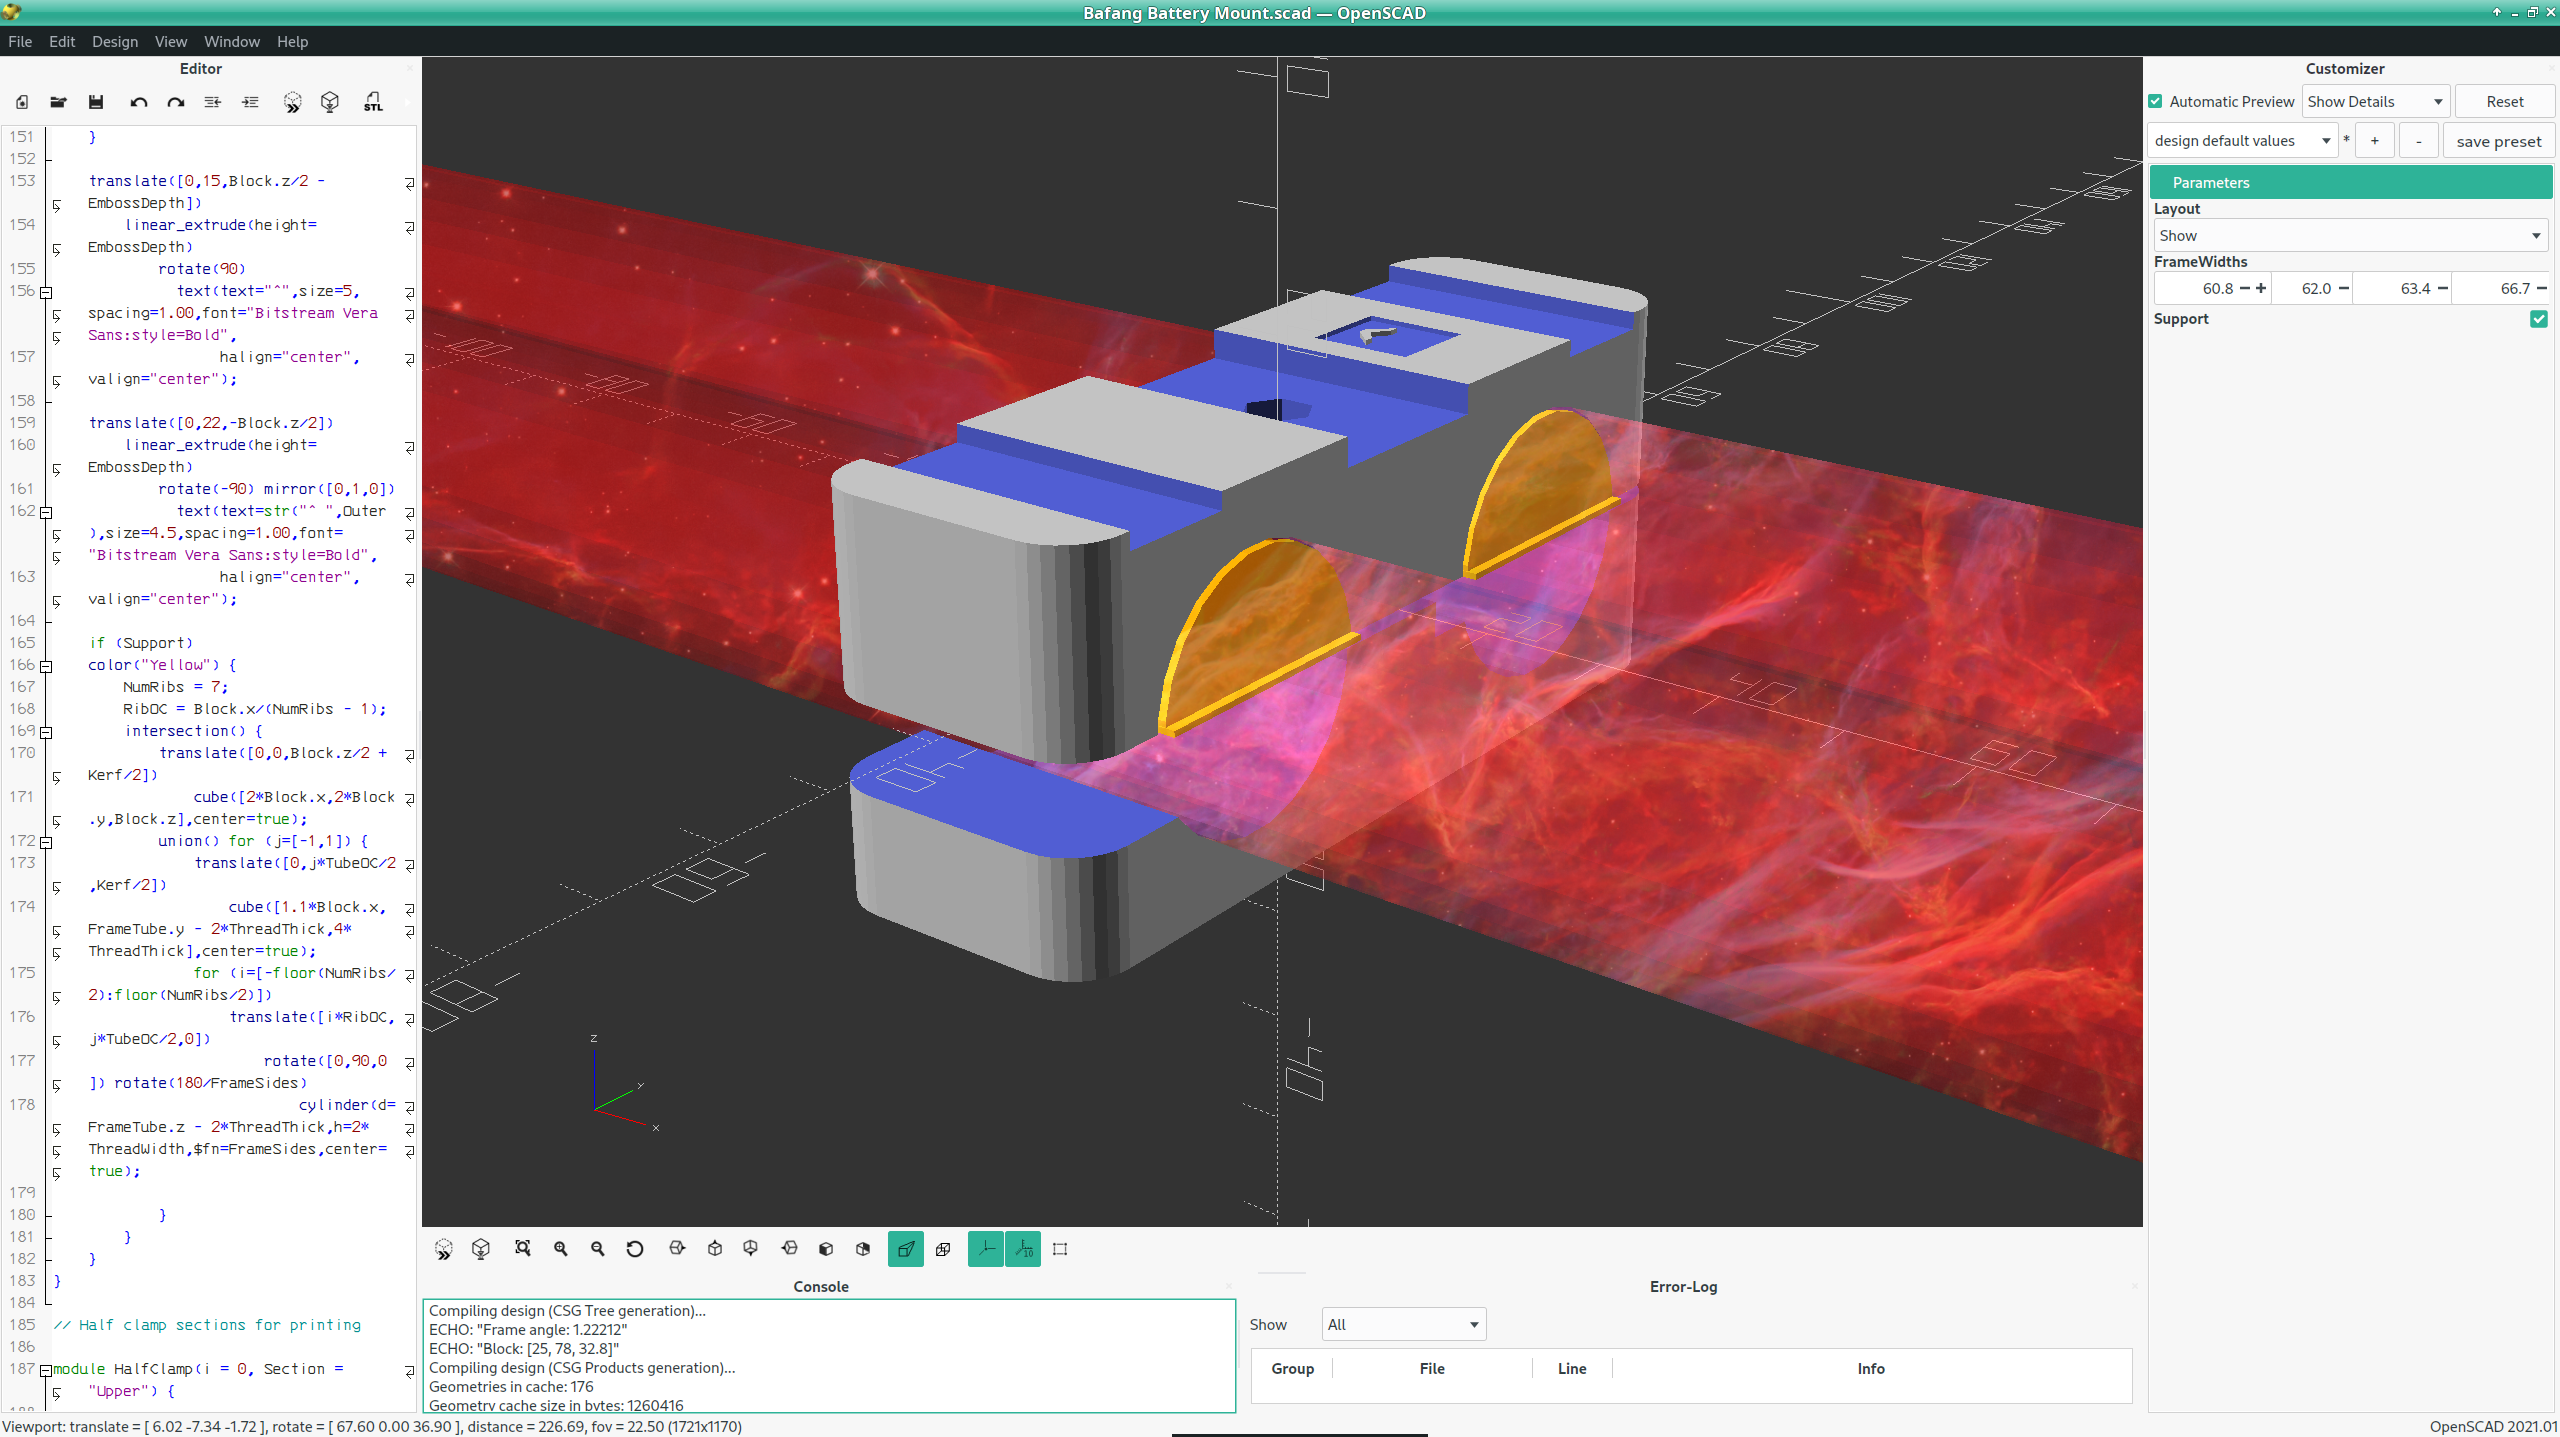Open the Show Details dropdown

coord(2374,101)
